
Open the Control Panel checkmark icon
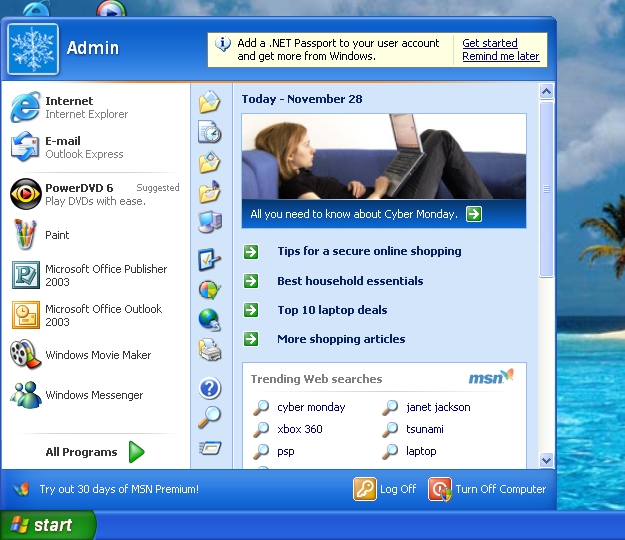point(210,259)
